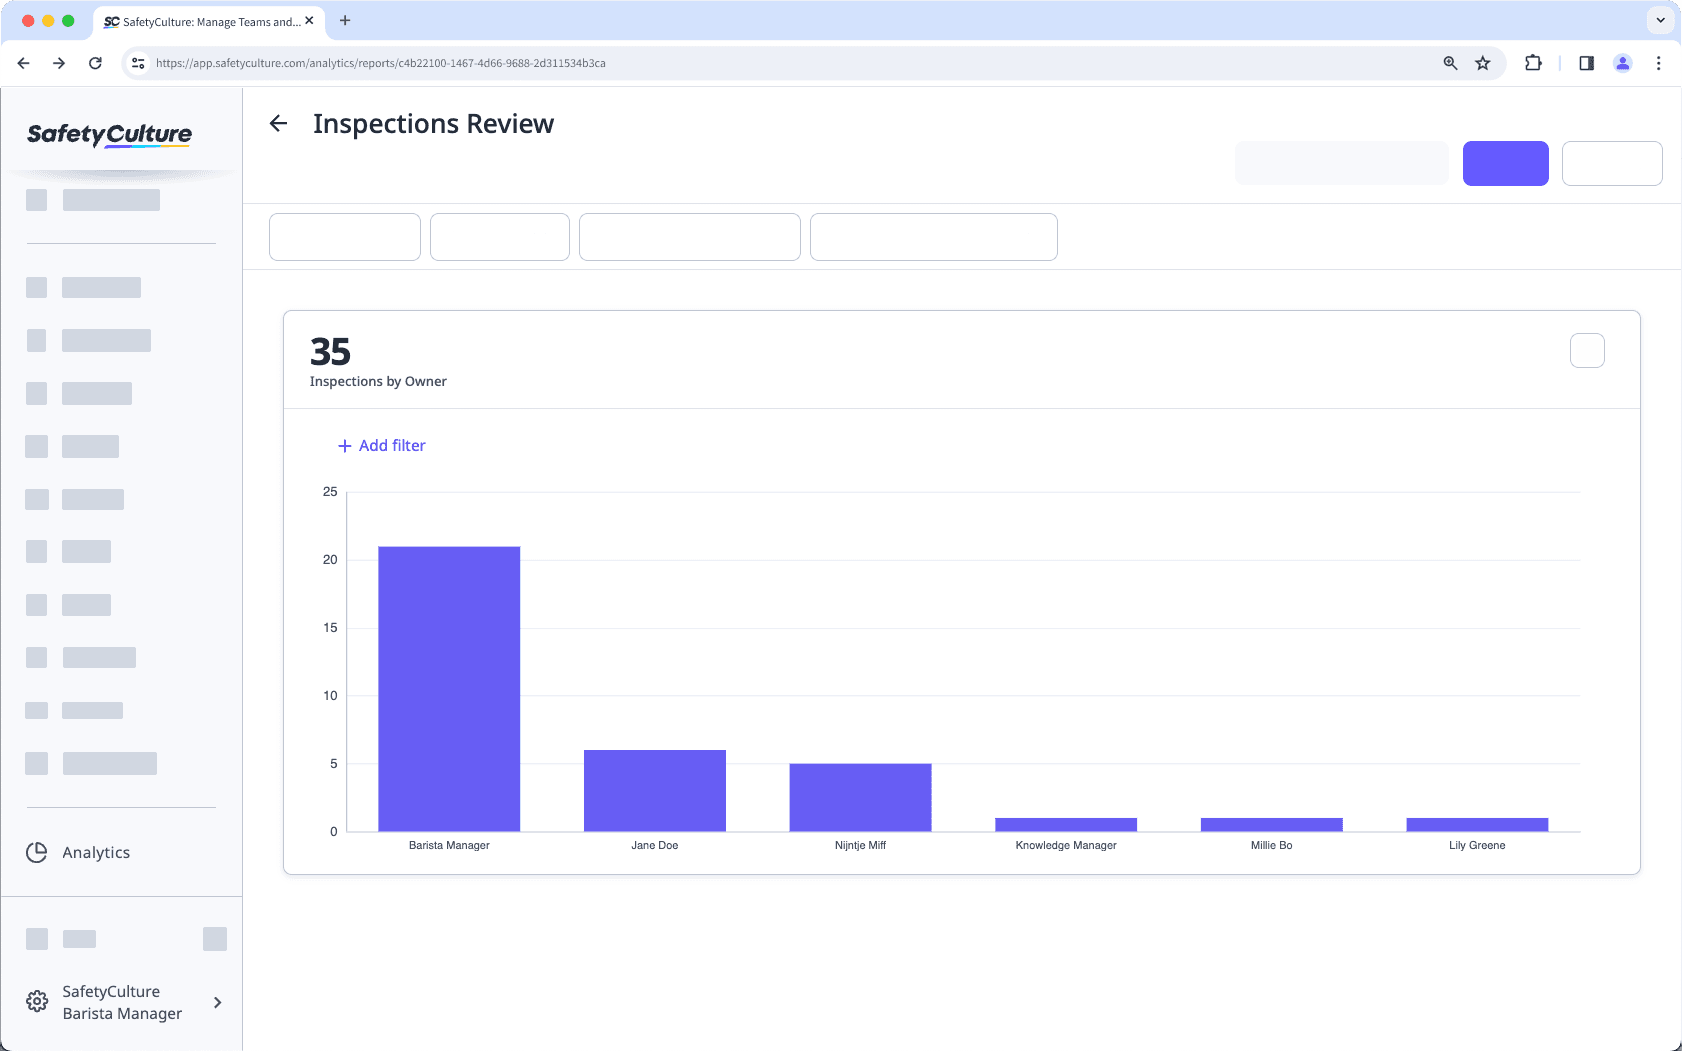Viewport: 1682px width, 1051px height.
Task: Bookmark this page with the star icon
Action: click(x=1481, y=62)
